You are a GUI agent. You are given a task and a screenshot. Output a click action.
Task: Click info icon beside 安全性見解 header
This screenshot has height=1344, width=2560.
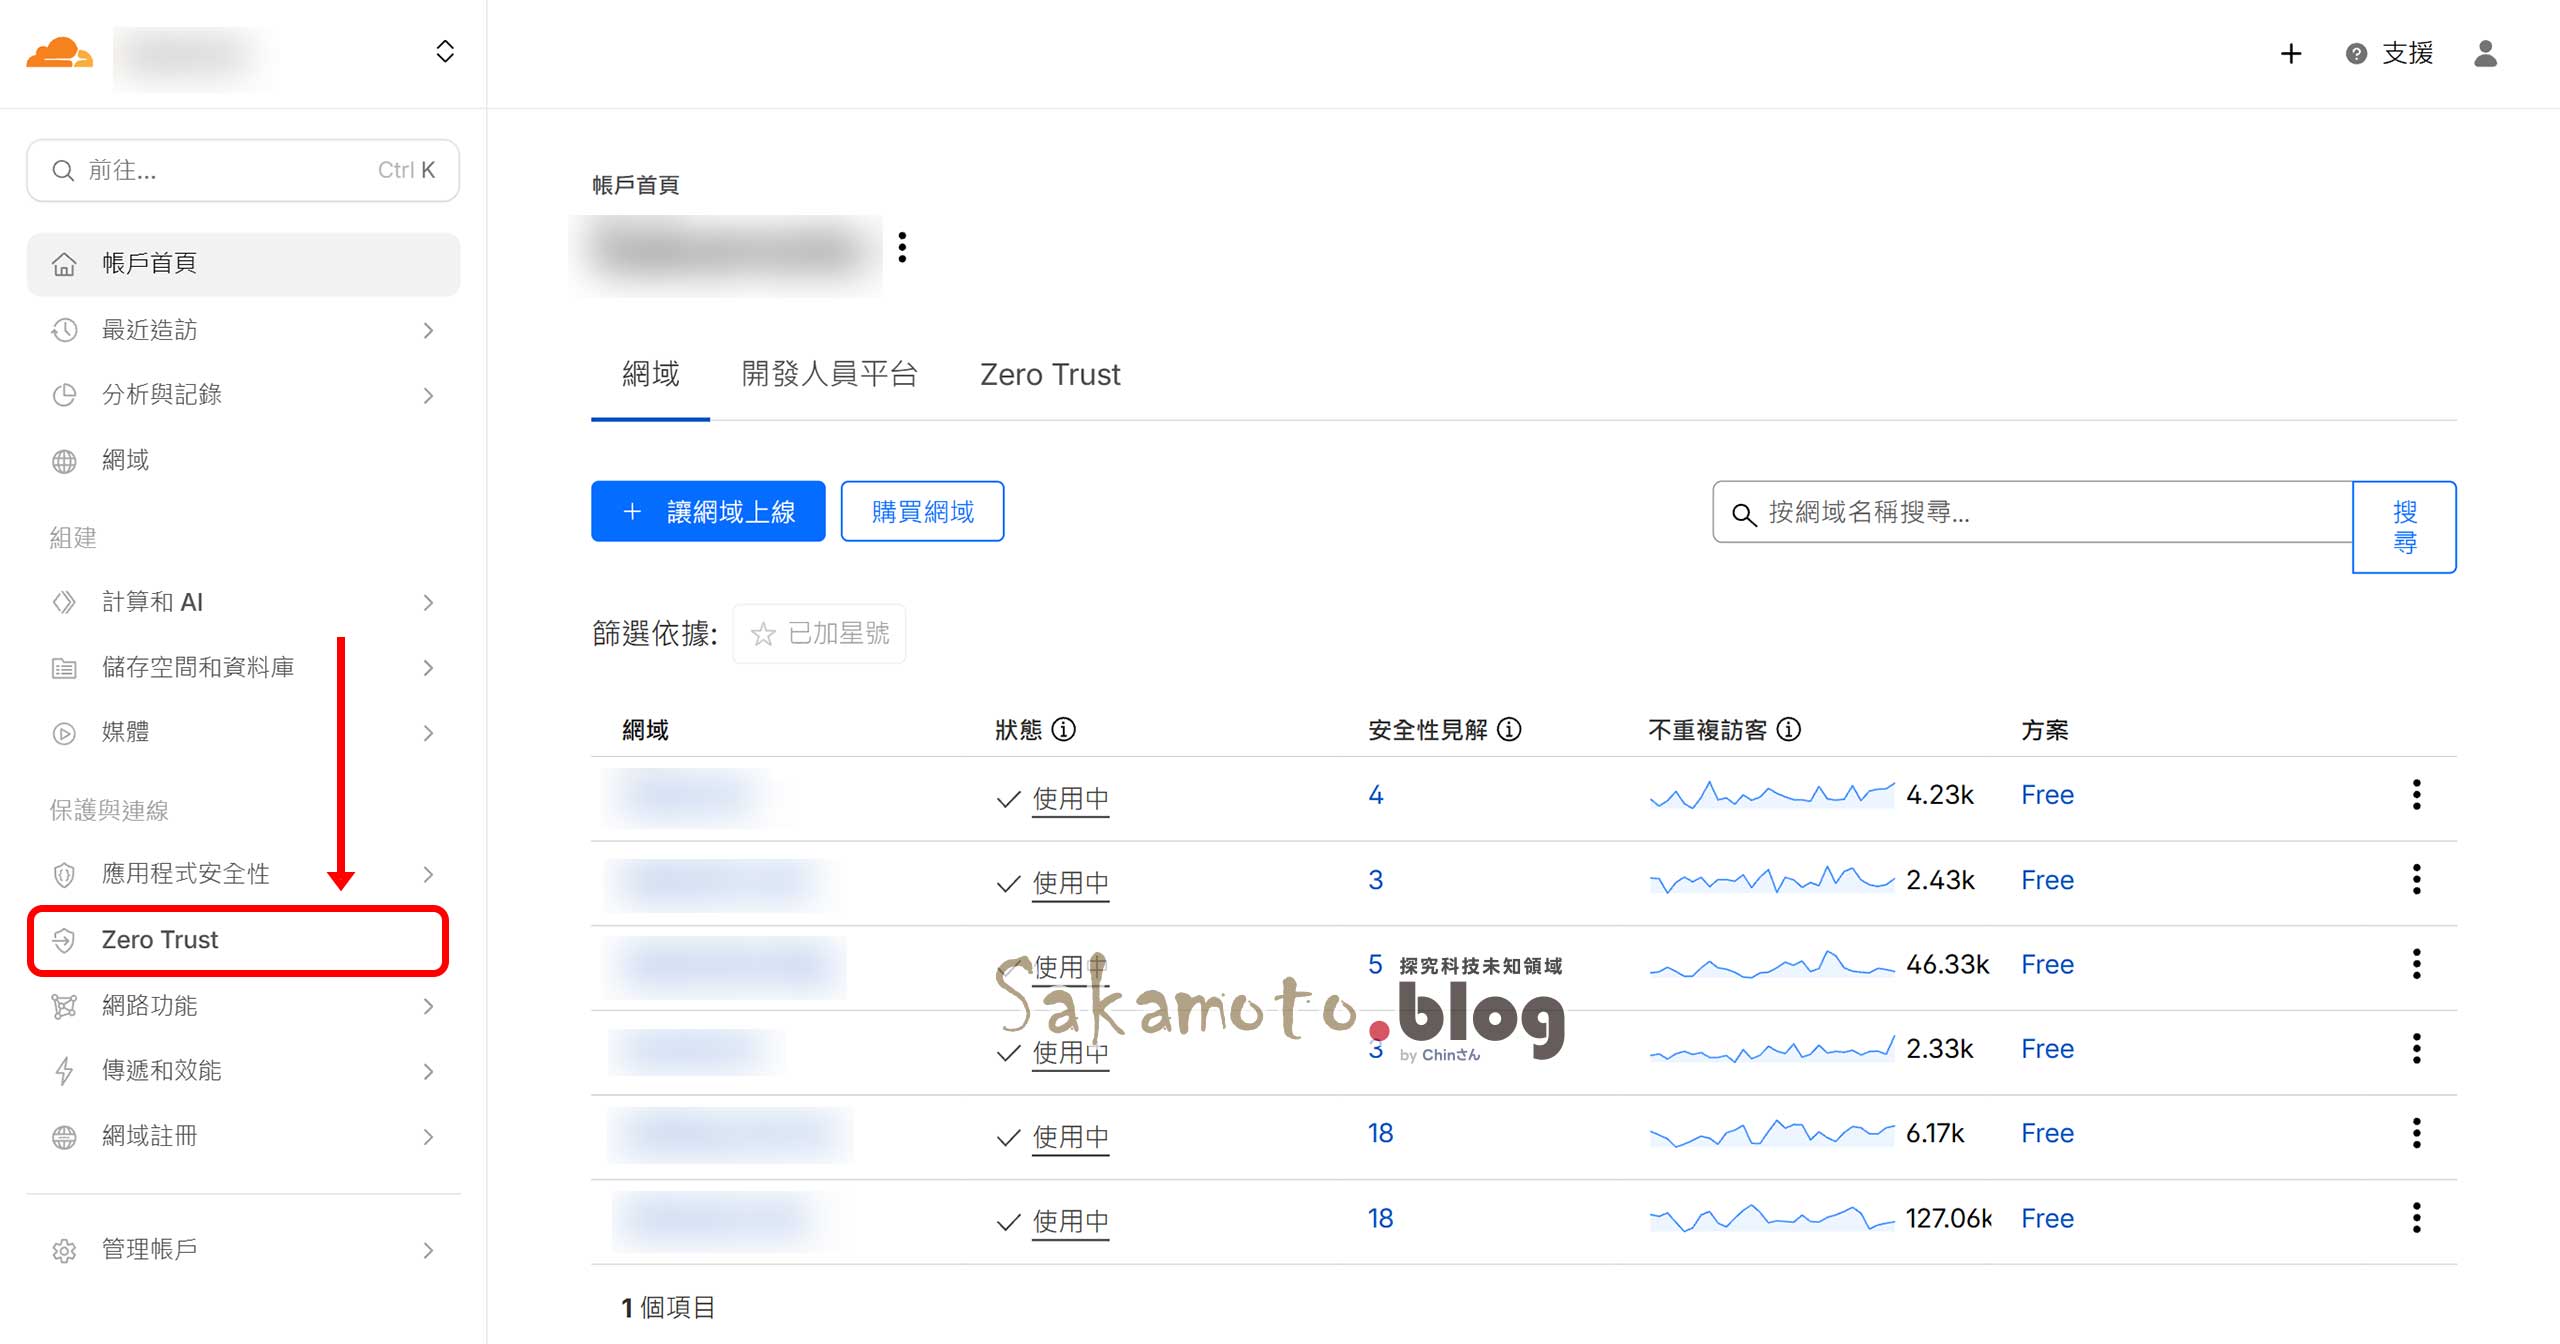(x=1509, y=730)
